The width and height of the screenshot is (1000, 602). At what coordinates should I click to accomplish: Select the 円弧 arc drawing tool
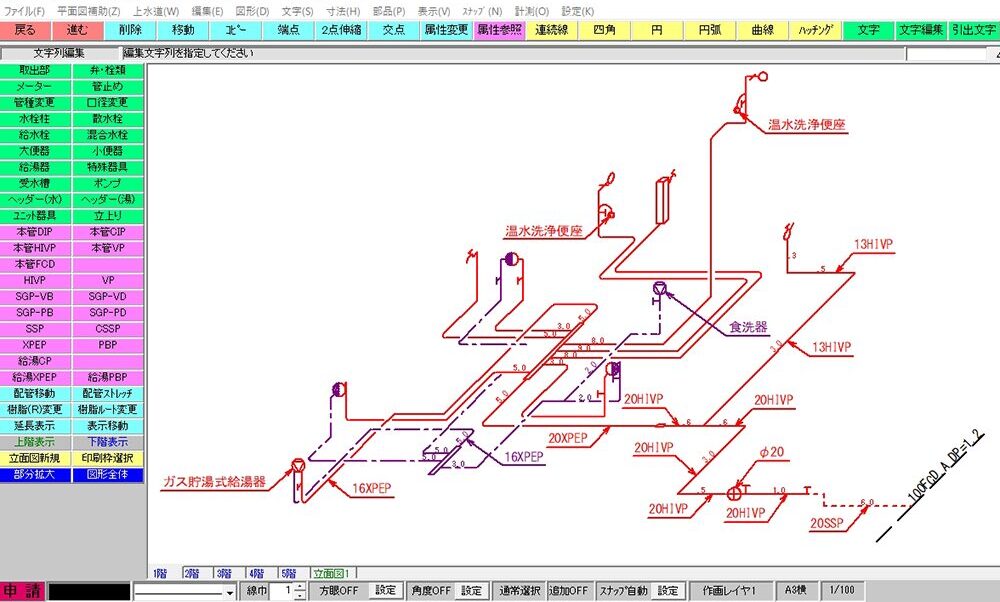tap(709, 30)
